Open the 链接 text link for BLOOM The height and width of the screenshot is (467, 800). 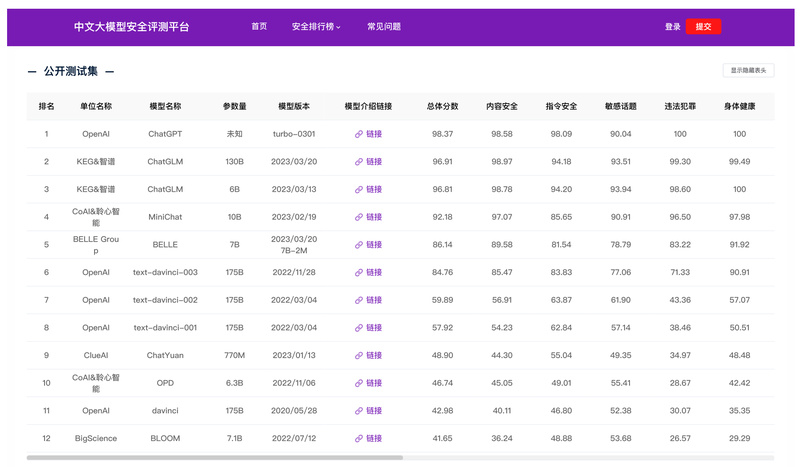click(x=374, y=438)
